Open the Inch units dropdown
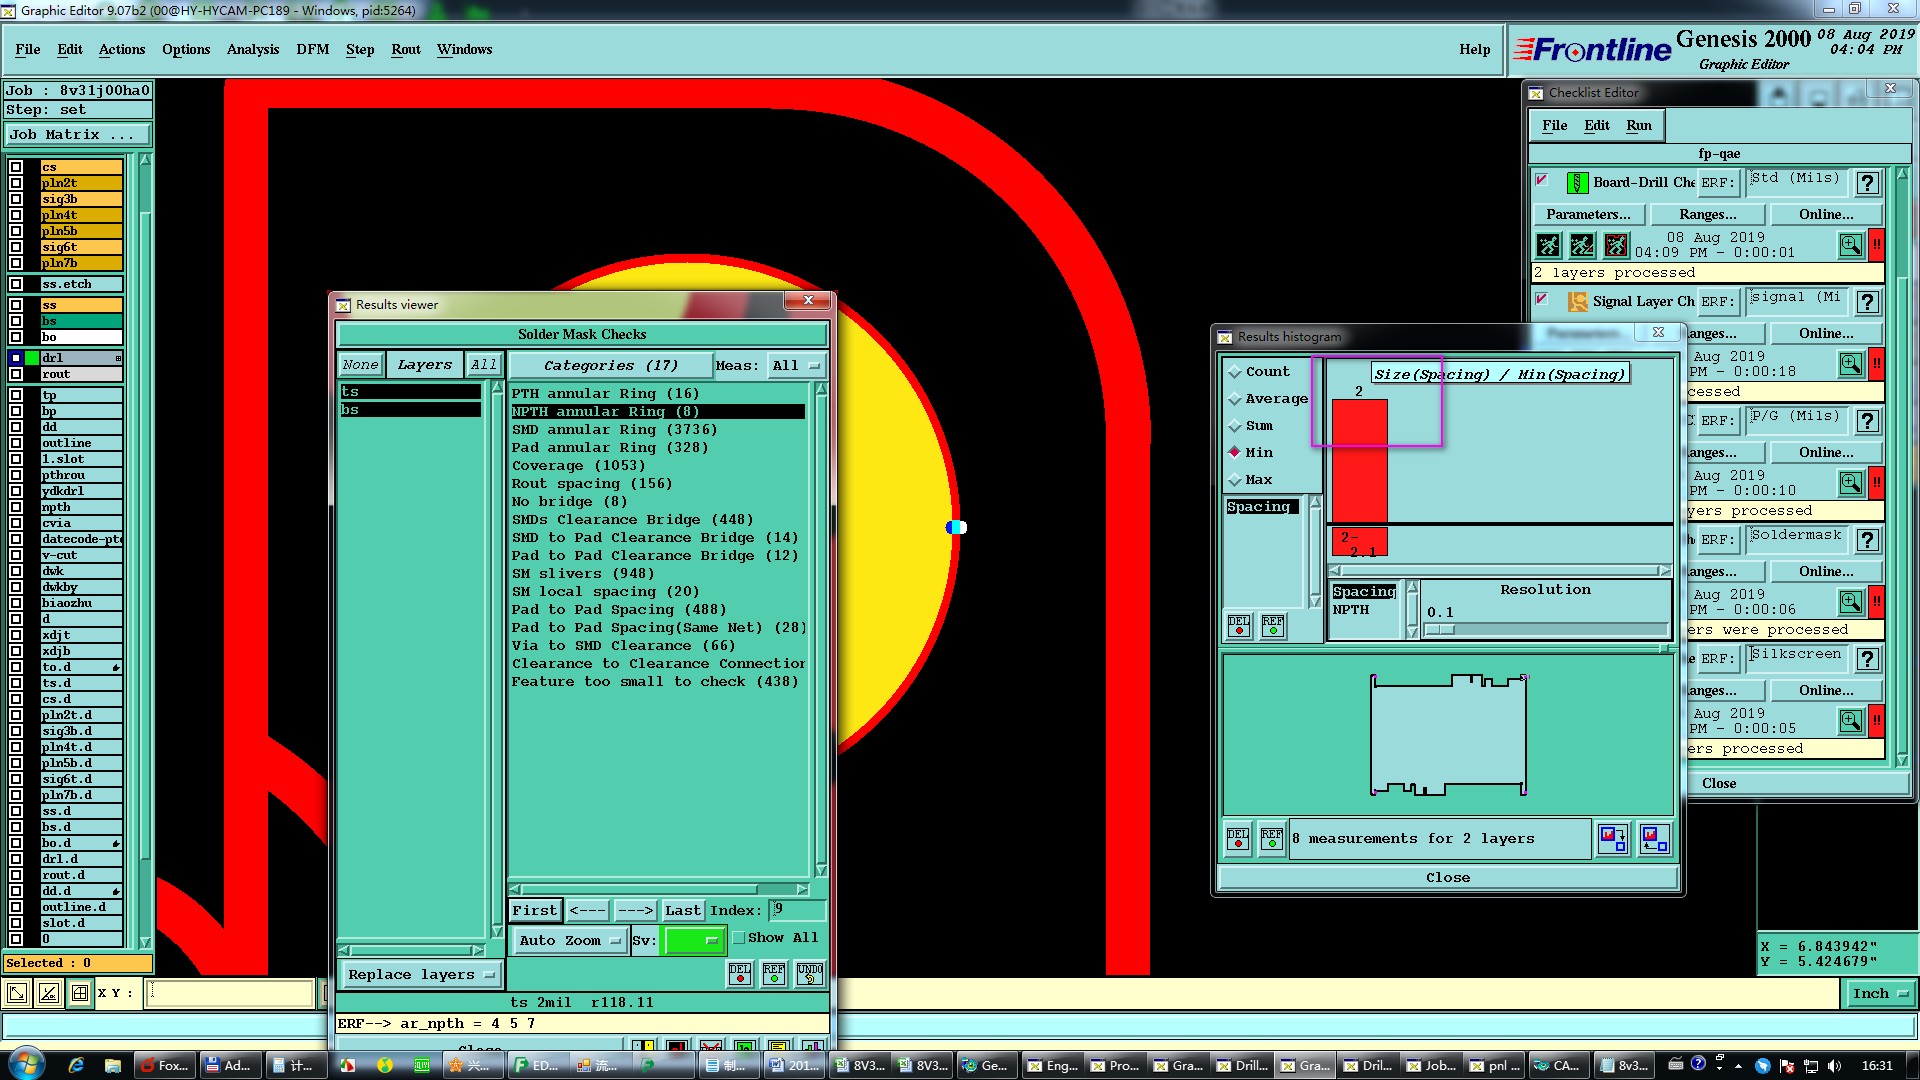 click(1879, 993)
